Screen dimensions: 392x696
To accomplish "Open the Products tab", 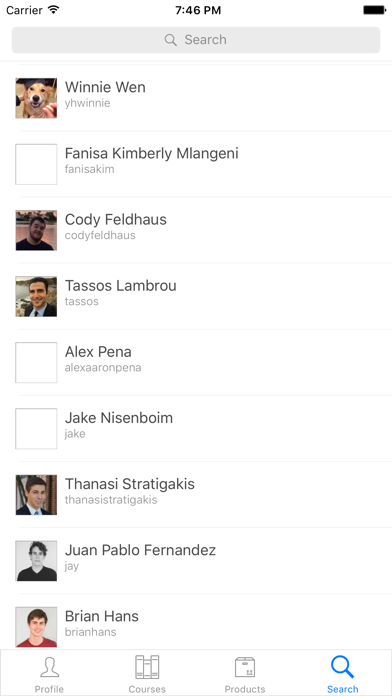I will pos(245,673).
